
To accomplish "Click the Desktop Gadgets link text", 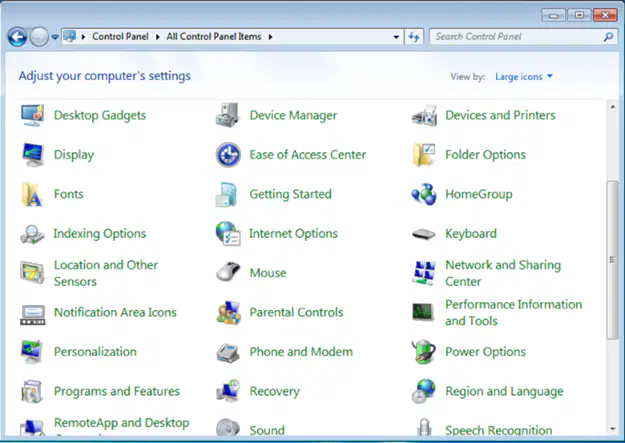I will tap(100, 116).
